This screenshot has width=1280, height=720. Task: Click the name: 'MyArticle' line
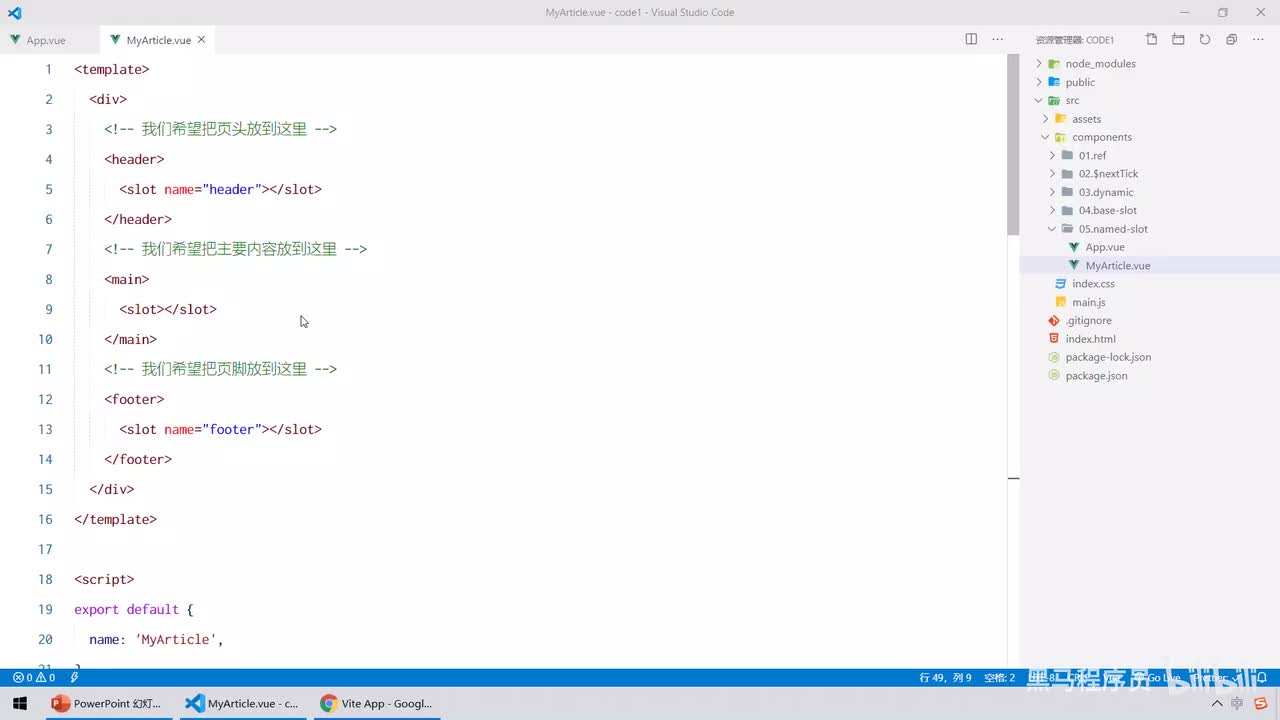tap(156, 639)
